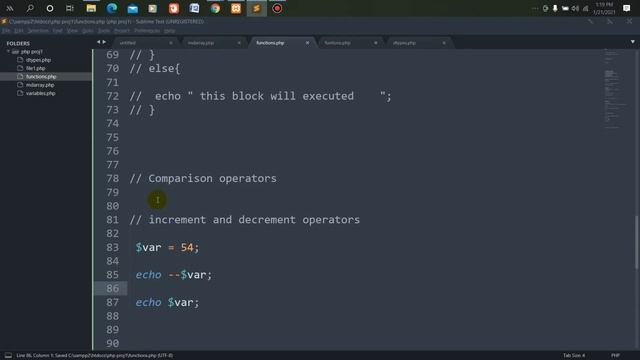Open the Word taskbar icon

click(194, 8)
